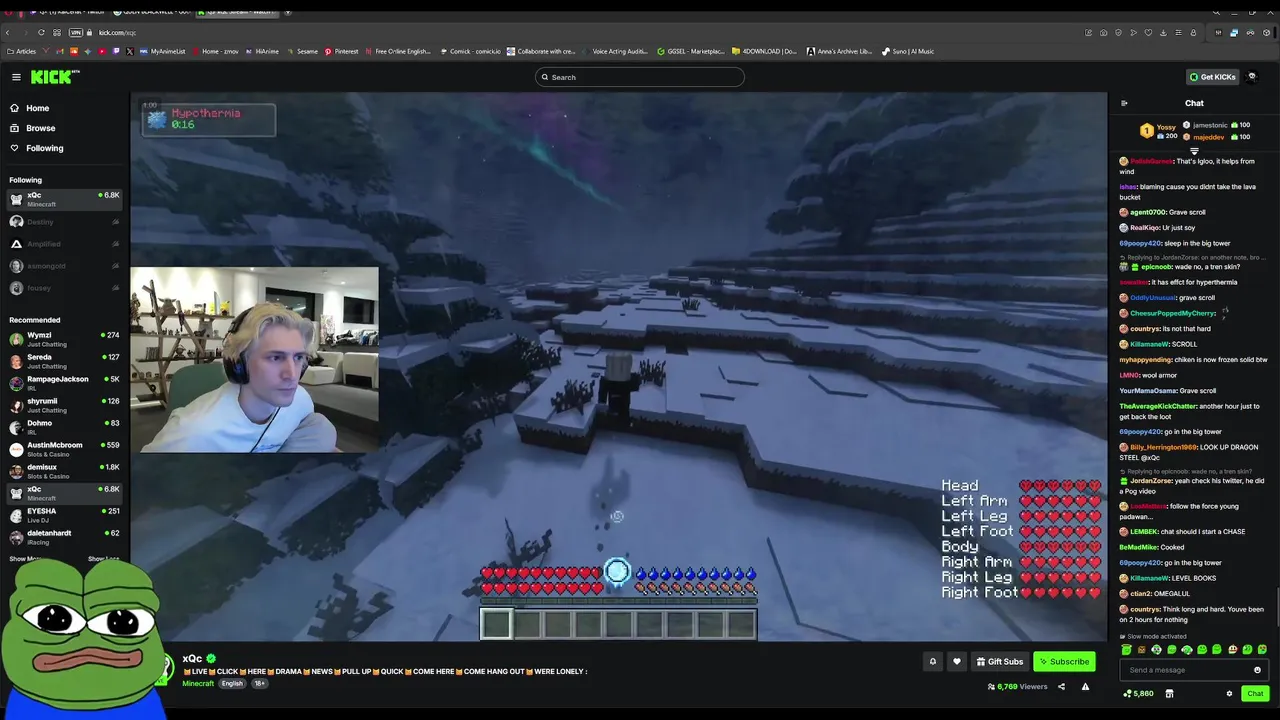
Task: Click the icon right of Get KICKs
Action: point(1251,77)
